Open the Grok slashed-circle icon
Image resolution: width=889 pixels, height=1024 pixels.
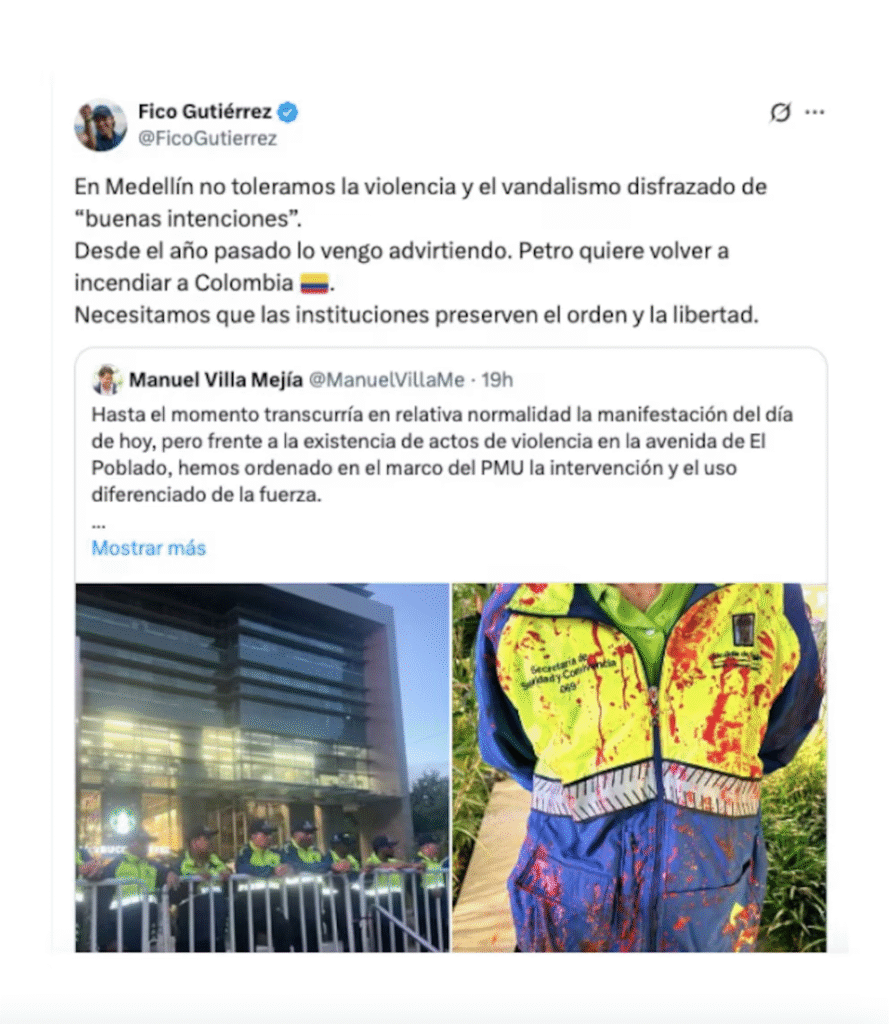click(x=780, y=112)
